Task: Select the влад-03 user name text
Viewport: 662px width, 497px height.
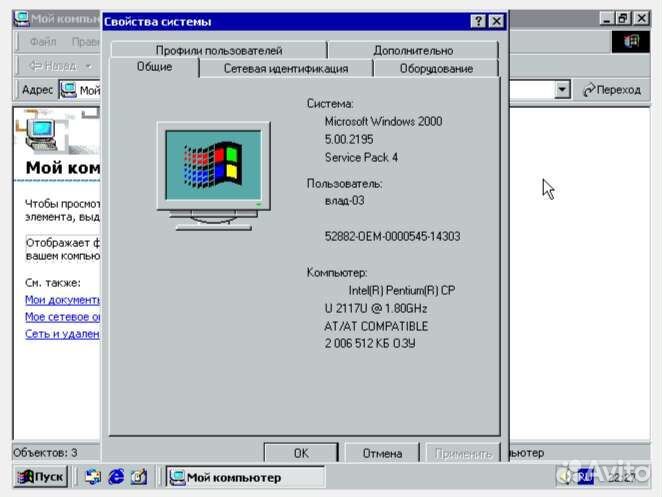Action: point(344,201)
